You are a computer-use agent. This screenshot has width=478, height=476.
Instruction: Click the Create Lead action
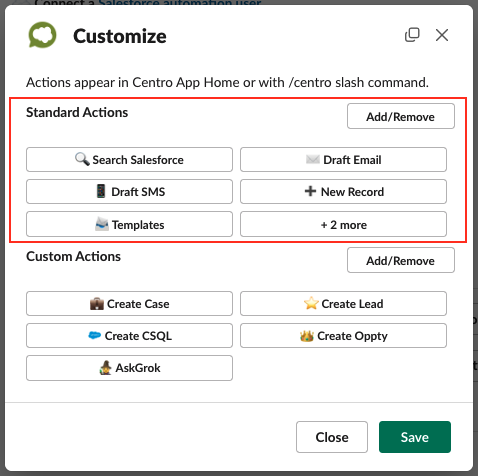pyautogui.click(x=343, y=304)
